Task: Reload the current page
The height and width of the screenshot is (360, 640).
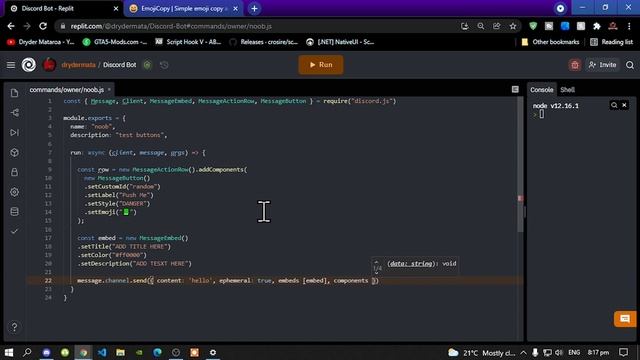Action: 43,26
